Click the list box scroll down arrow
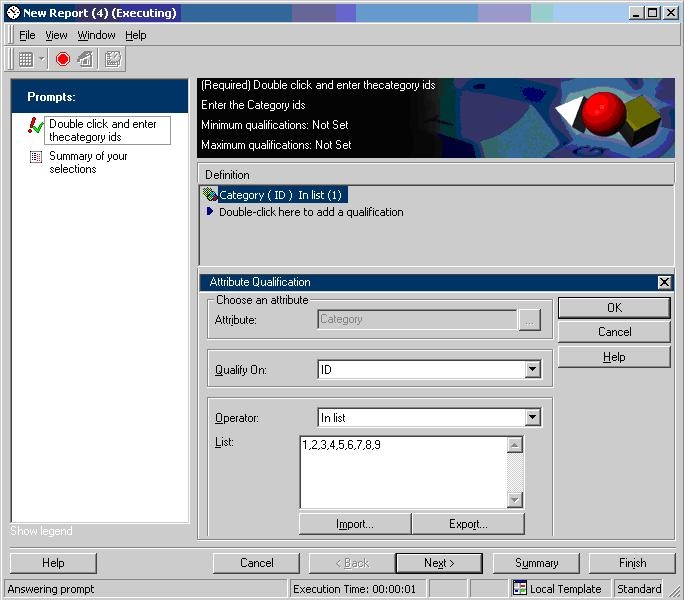 click(x=515, y=500)
